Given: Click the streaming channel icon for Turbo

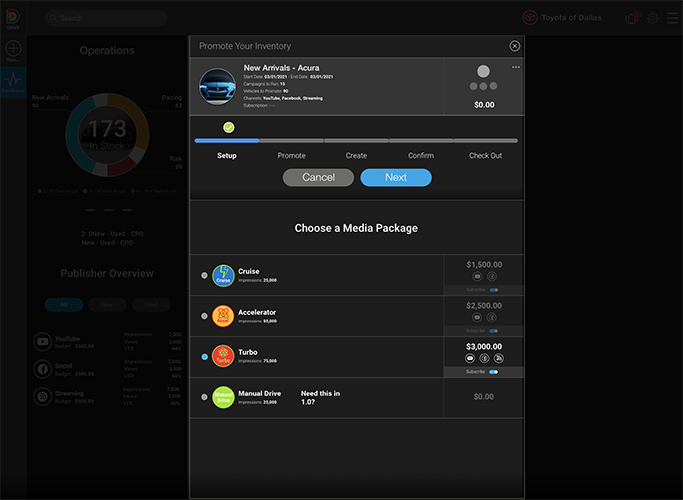Looking at the screenshot, I should 499,357.
